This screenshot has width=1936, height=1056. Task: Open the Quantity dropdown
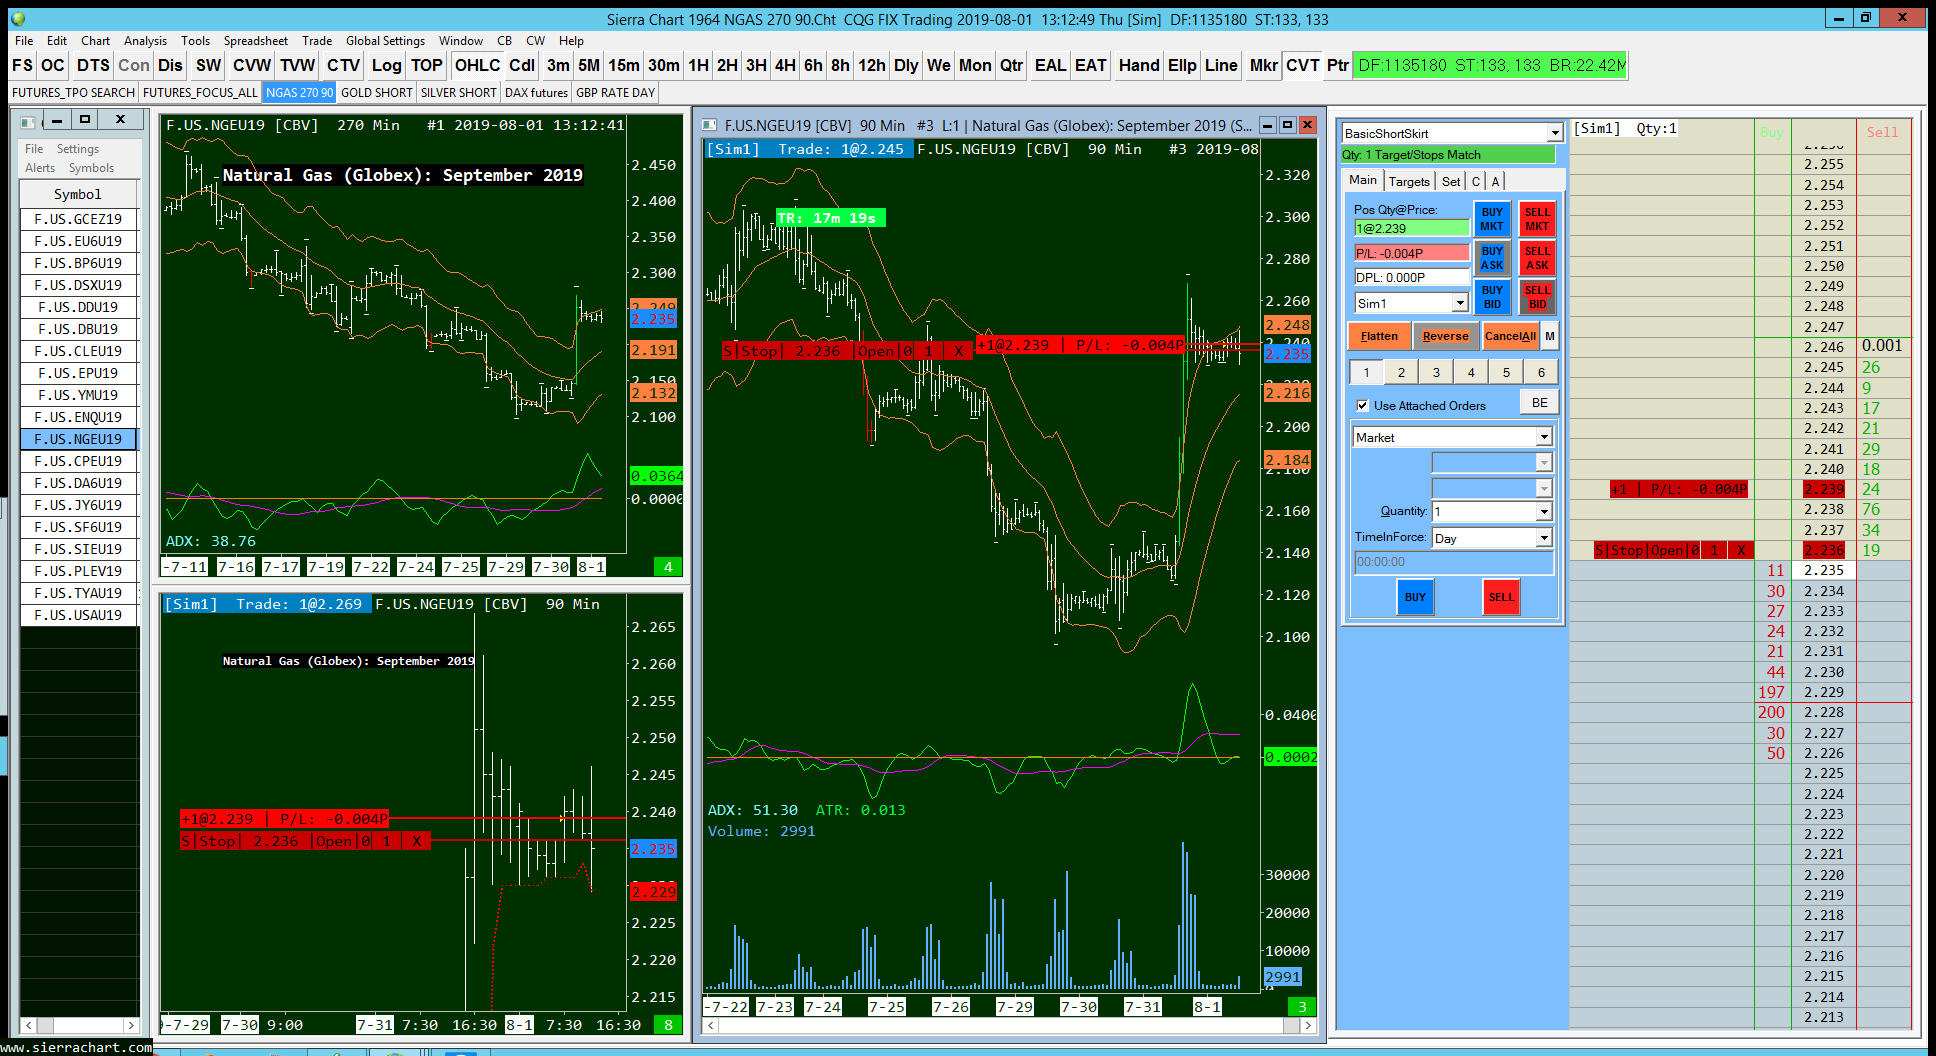click(x=1544, y=511)
